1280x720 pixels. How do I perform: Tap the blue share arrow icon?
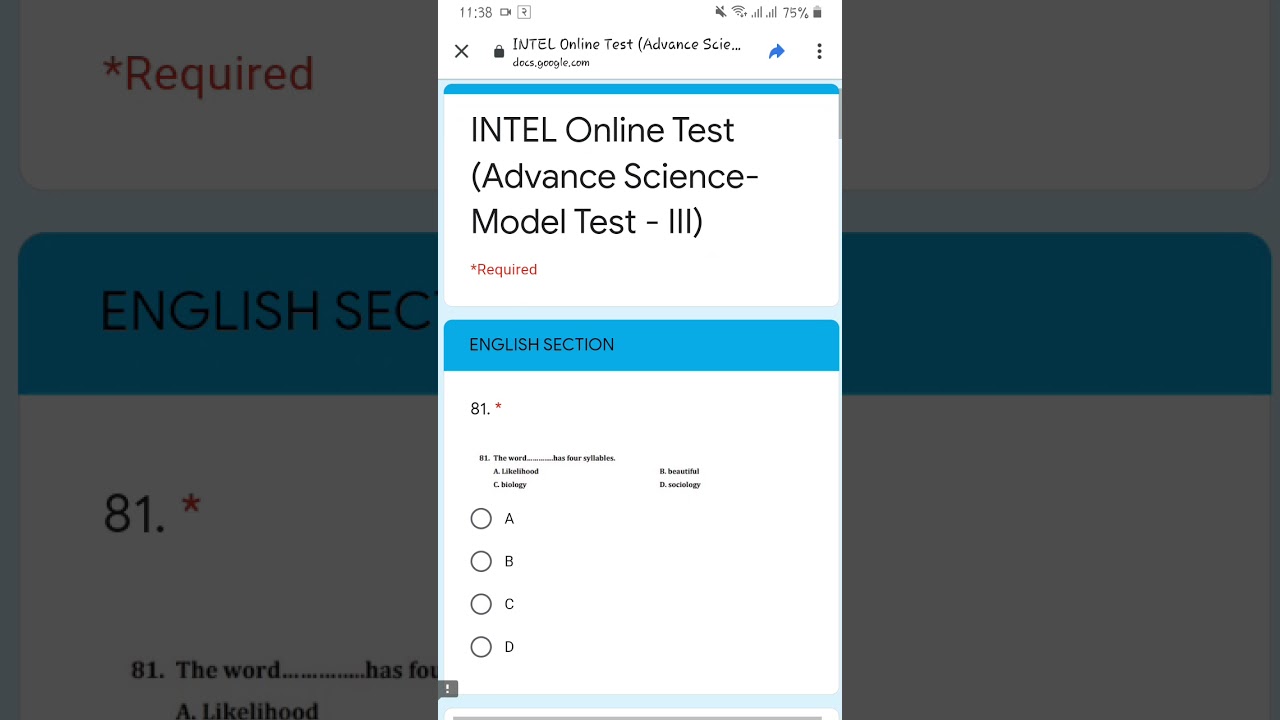(776, 51)
